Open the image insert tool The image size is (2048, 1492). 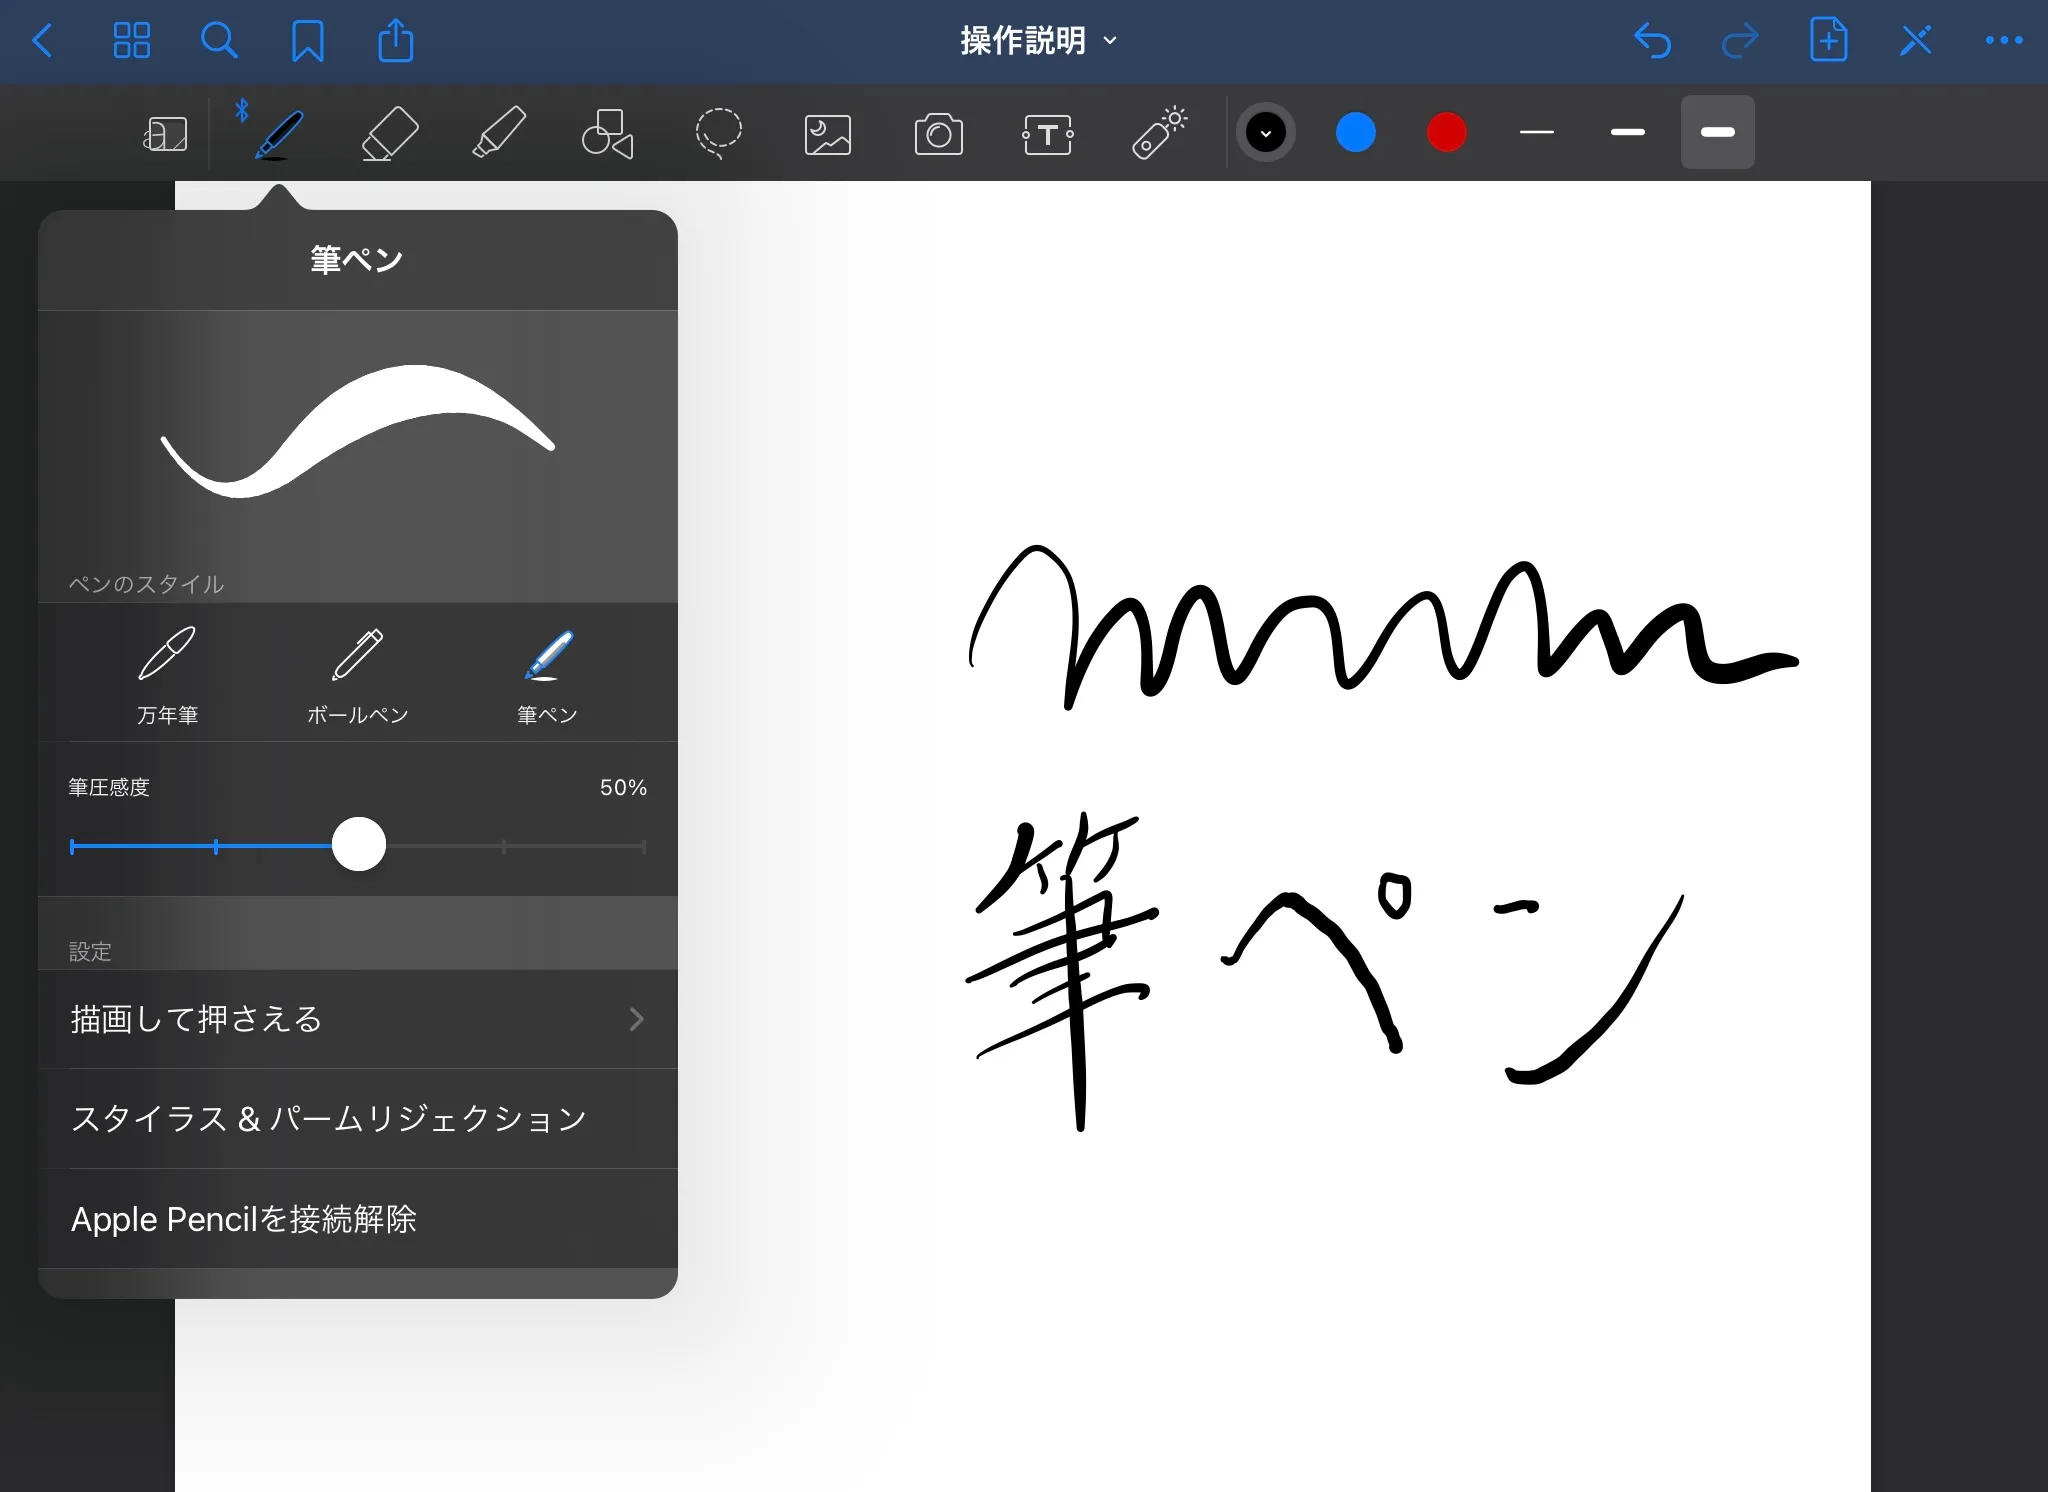828,133
